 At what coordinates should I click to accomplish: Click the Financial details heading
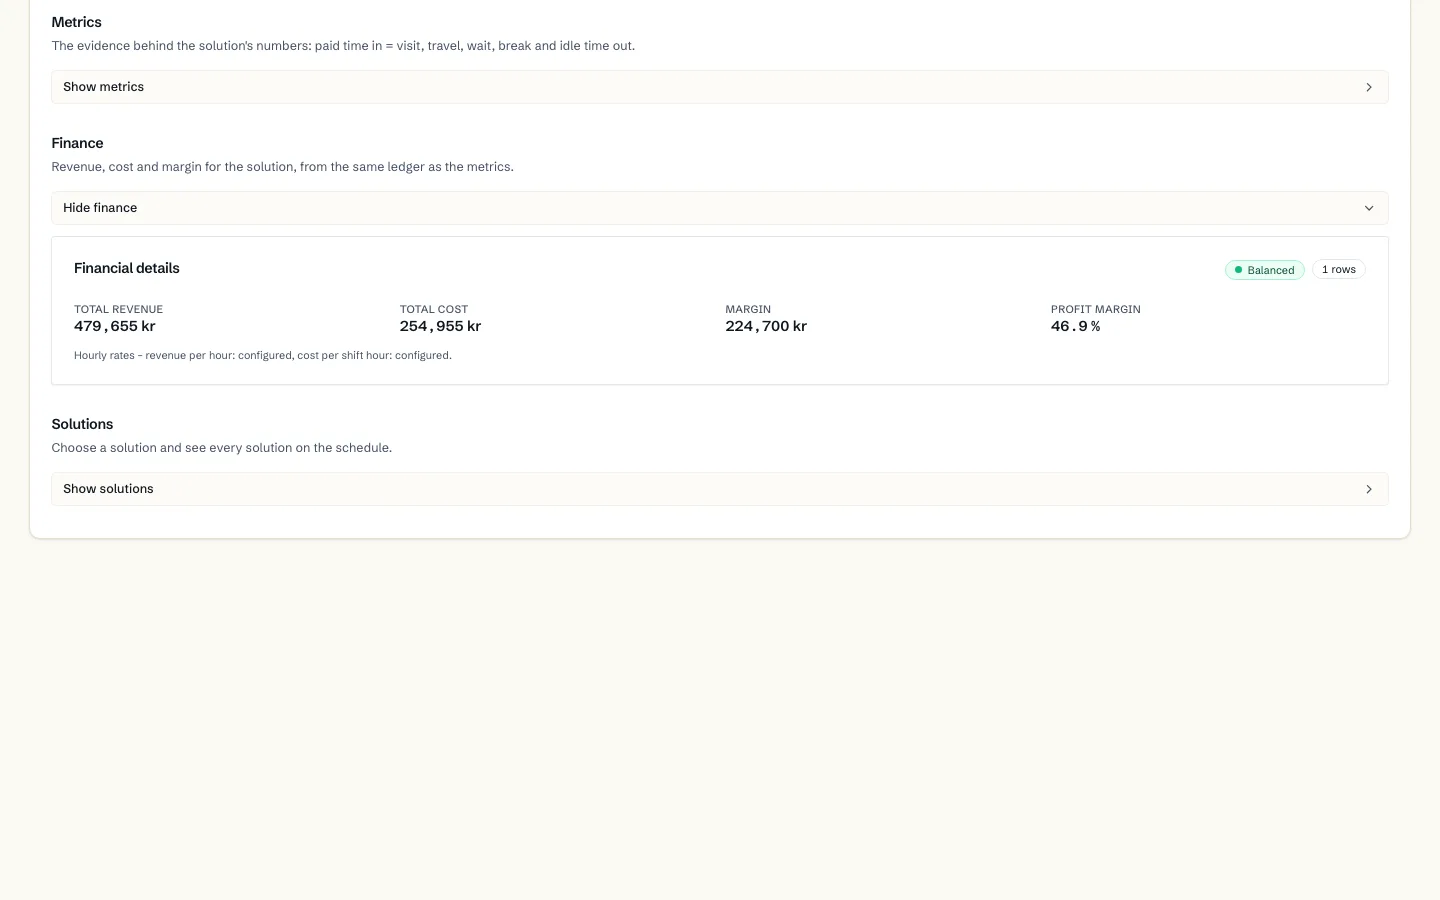[127, 268]
